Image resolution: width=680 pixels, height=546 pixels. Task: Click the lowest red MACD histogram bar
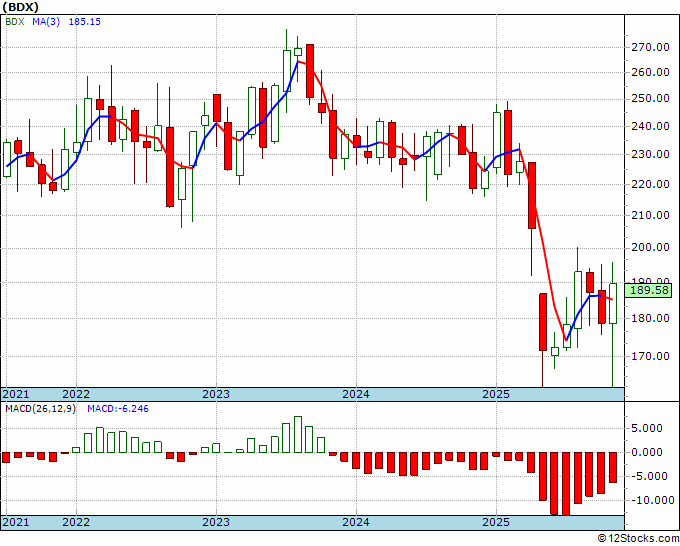tap(566, 484)
